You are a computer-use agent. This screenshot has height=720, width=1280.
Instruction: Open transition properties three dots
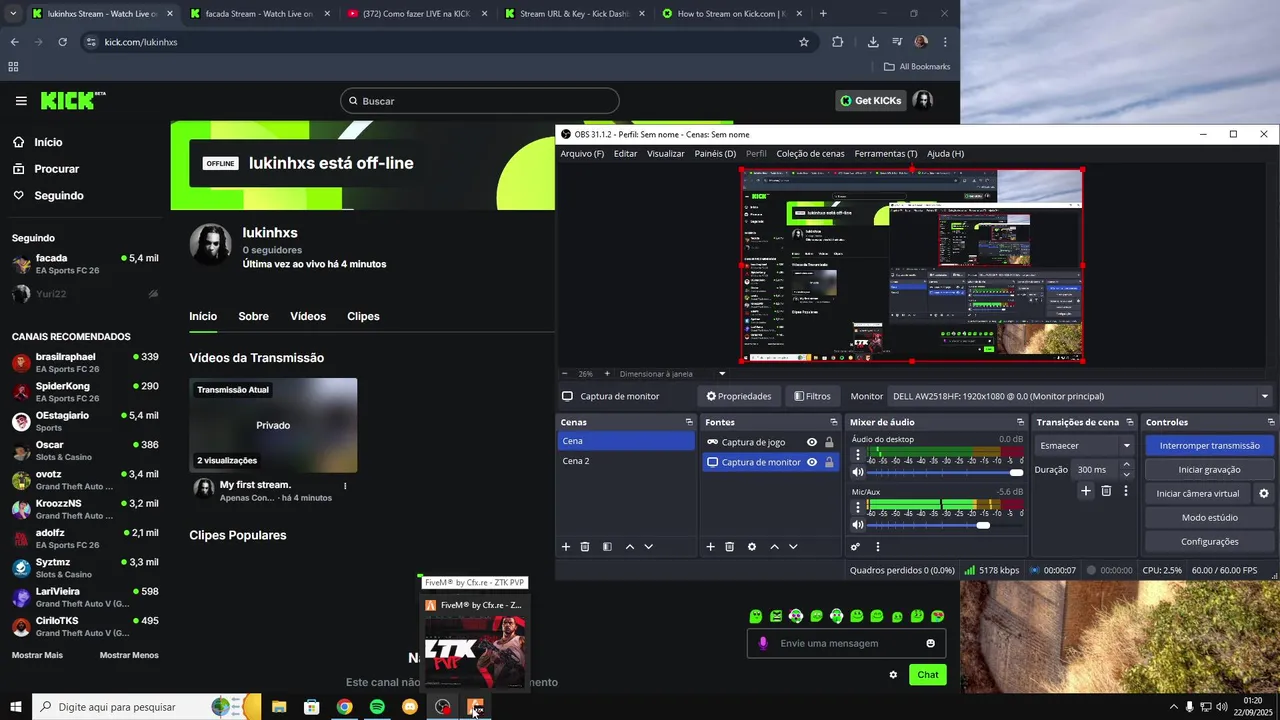(1126, 491)
